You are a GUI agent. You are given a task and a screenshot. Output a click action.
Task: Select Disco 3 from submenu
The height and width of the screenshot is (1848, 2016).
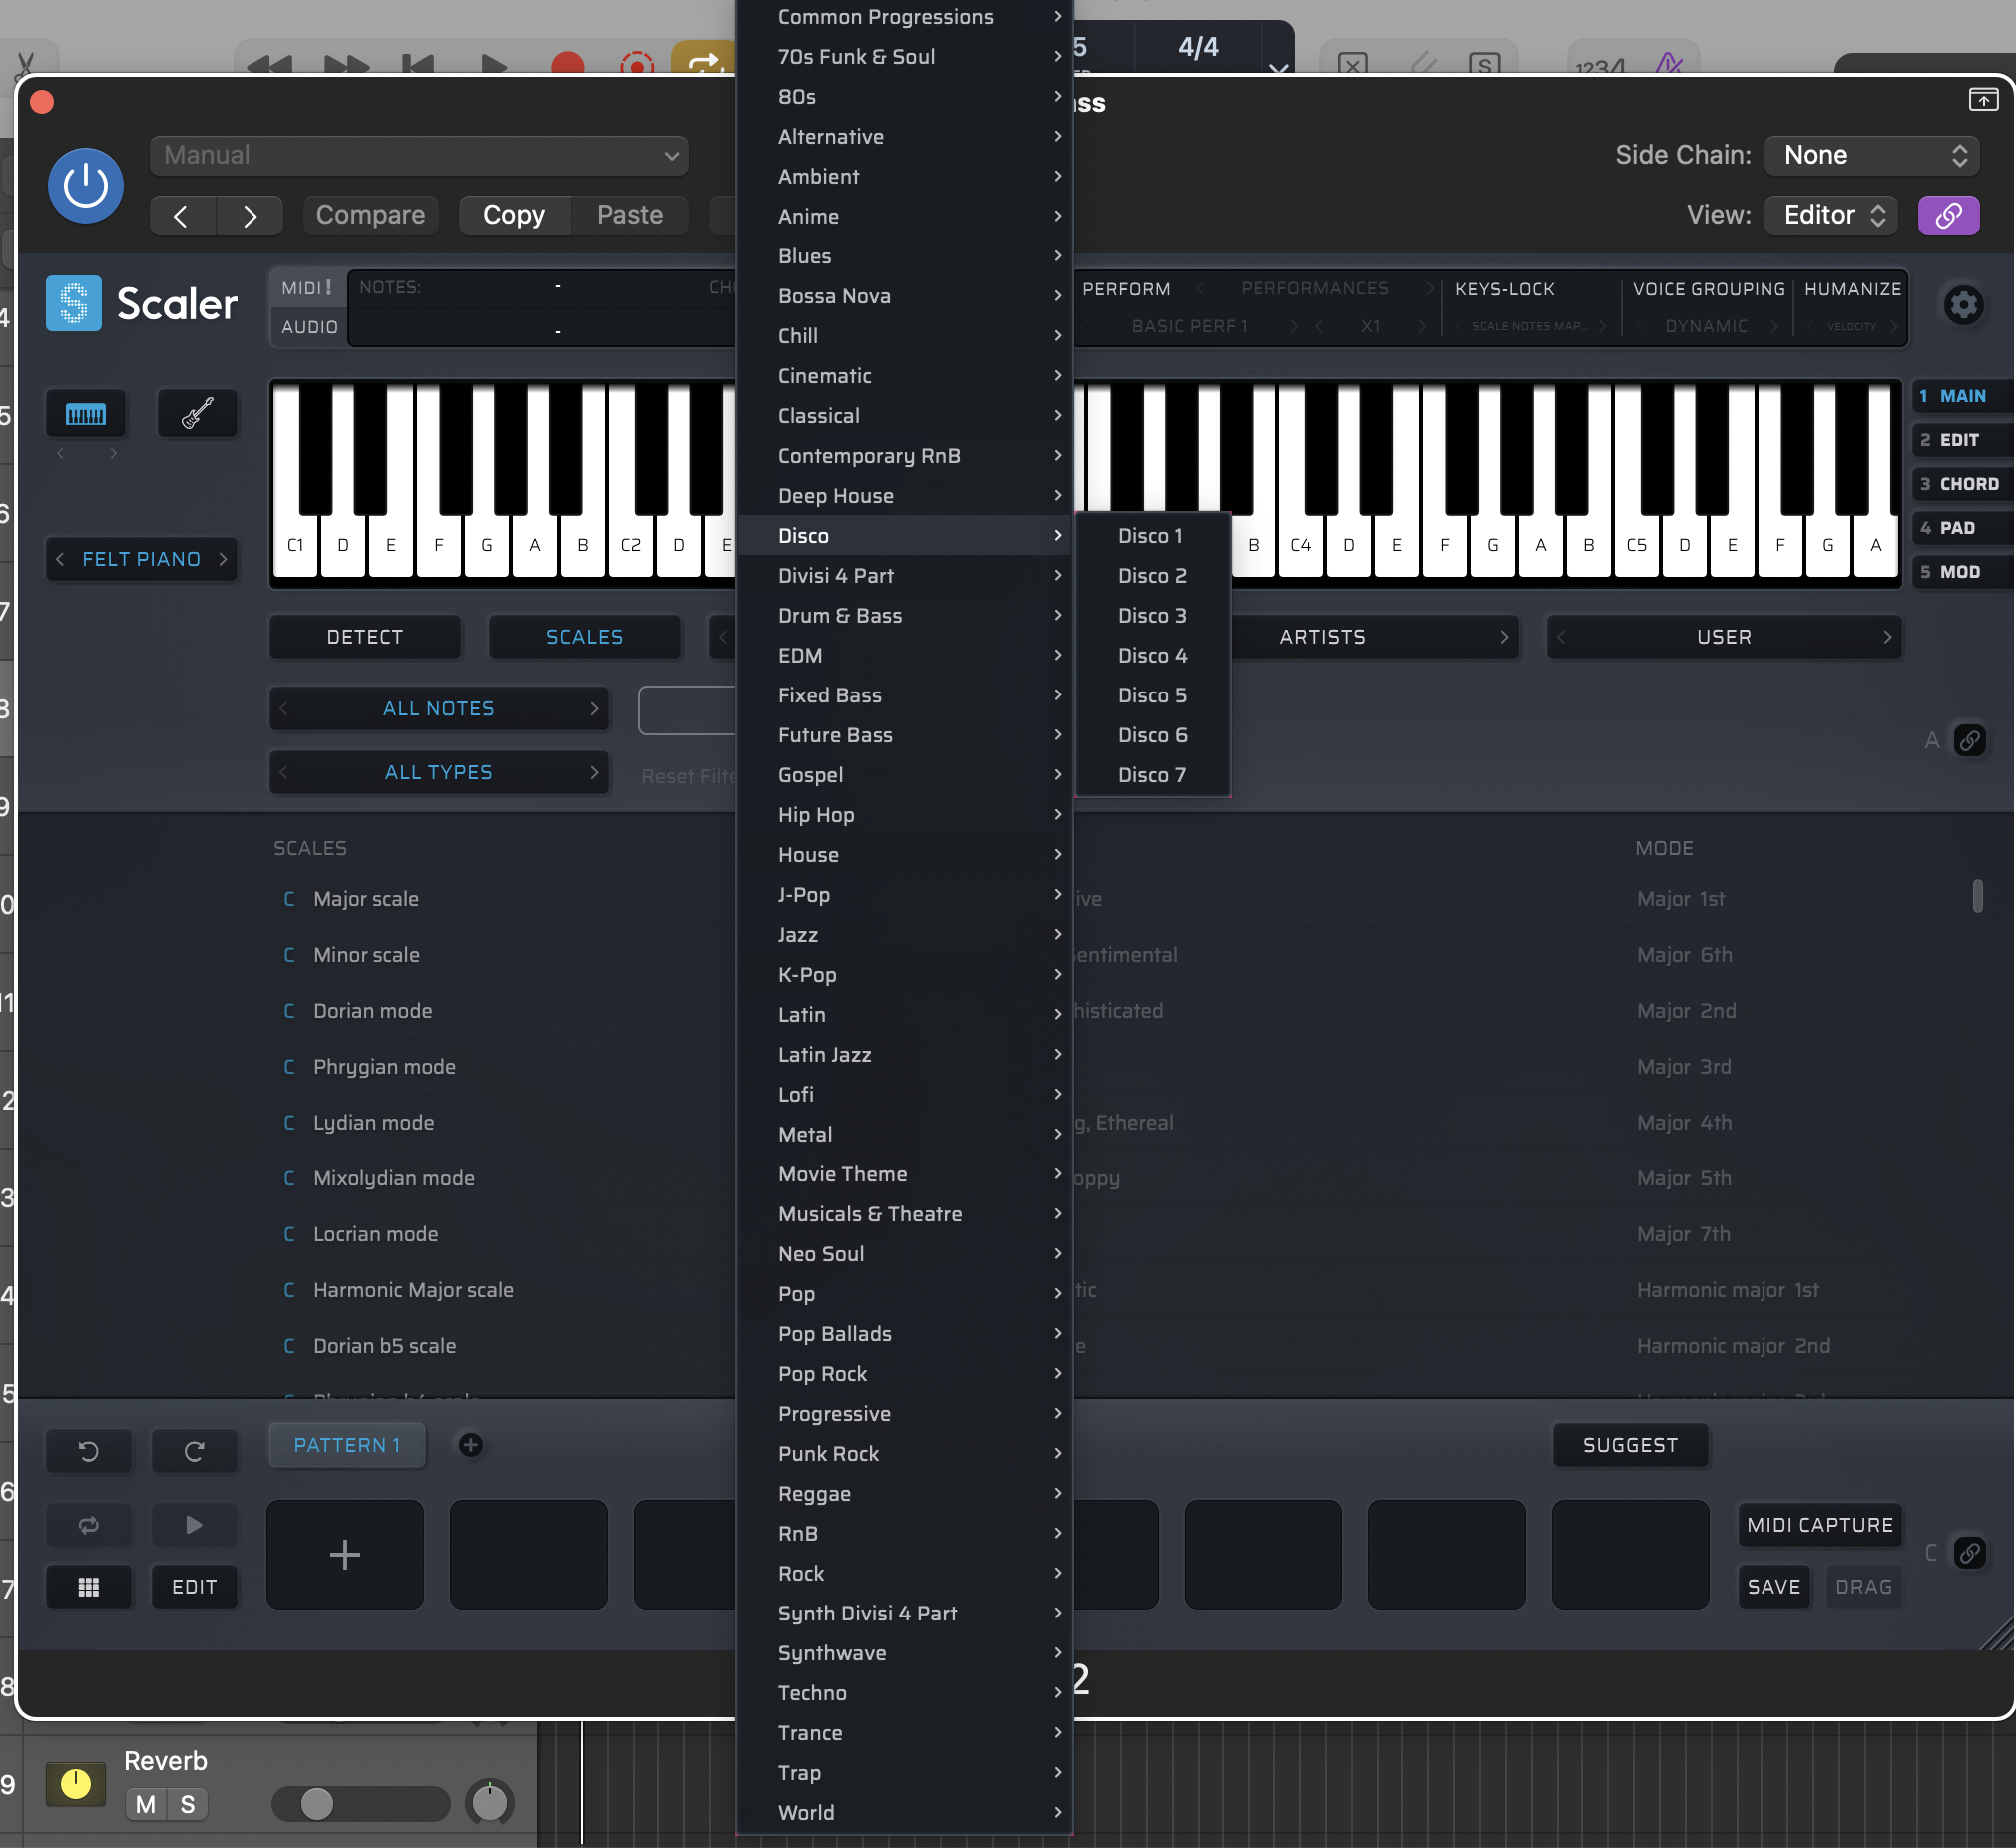coord(1151,615)
